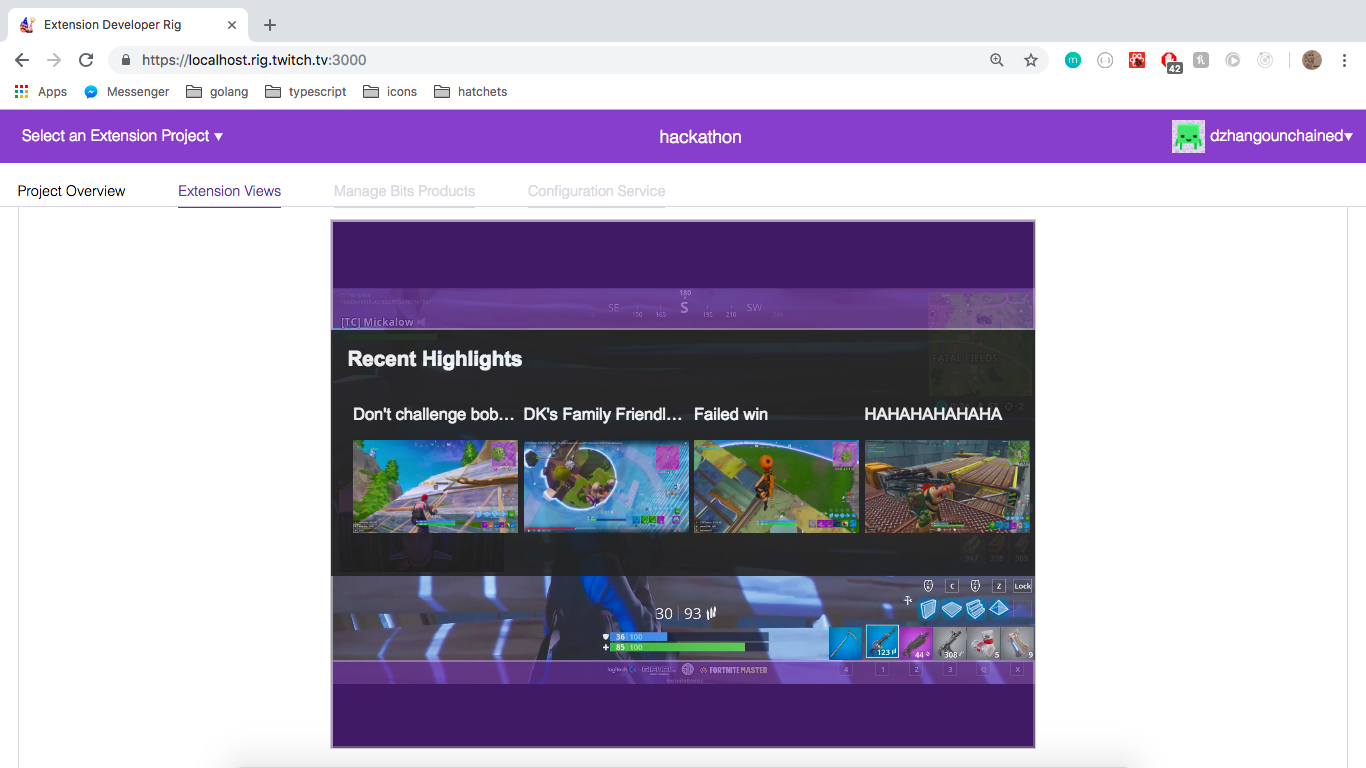Click the purple weapon slot showing 44
Viewport: 1366px width, 768px height.
point(916,643)
